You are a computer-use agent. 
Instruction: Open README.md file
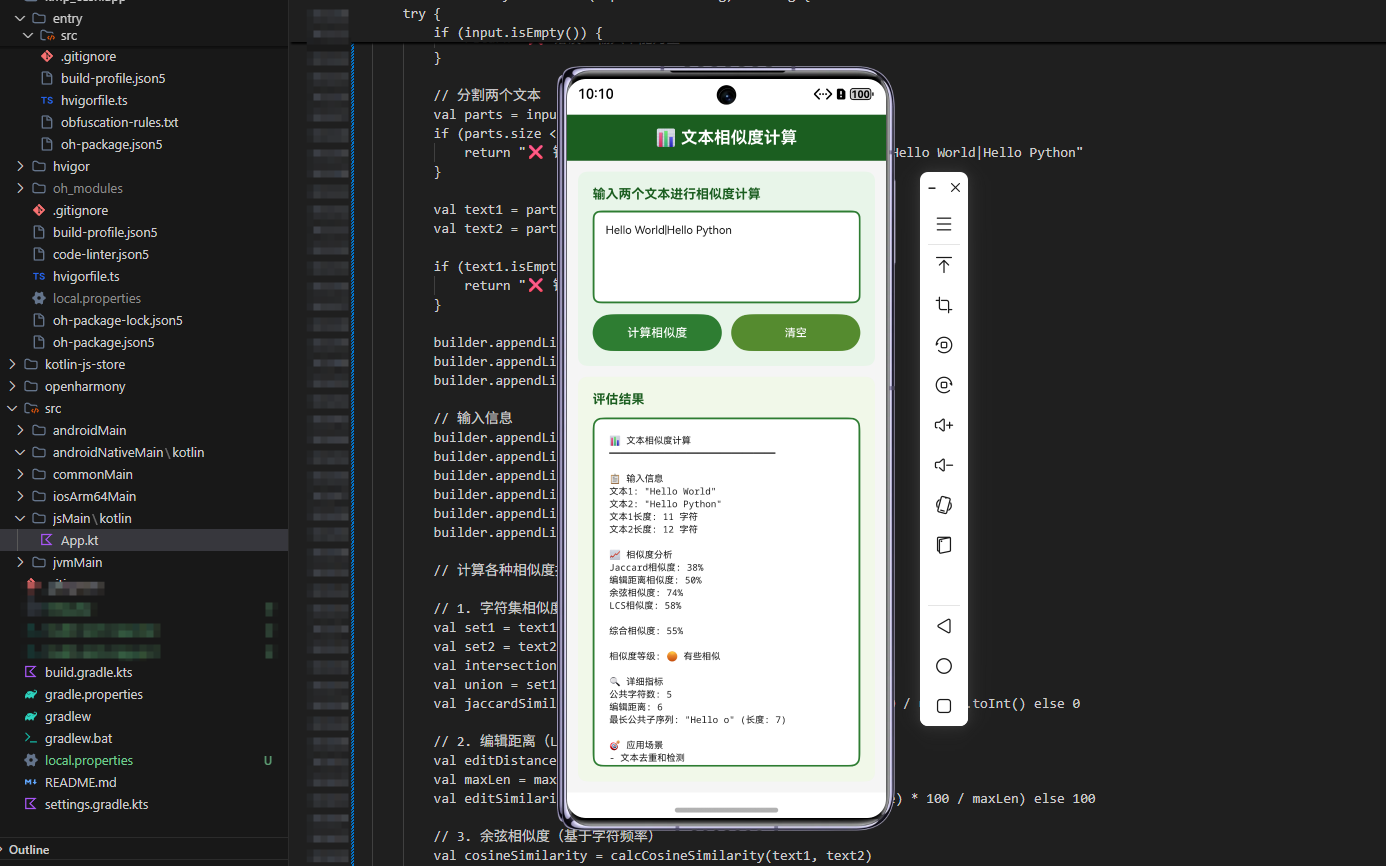(x=80, y=782)
